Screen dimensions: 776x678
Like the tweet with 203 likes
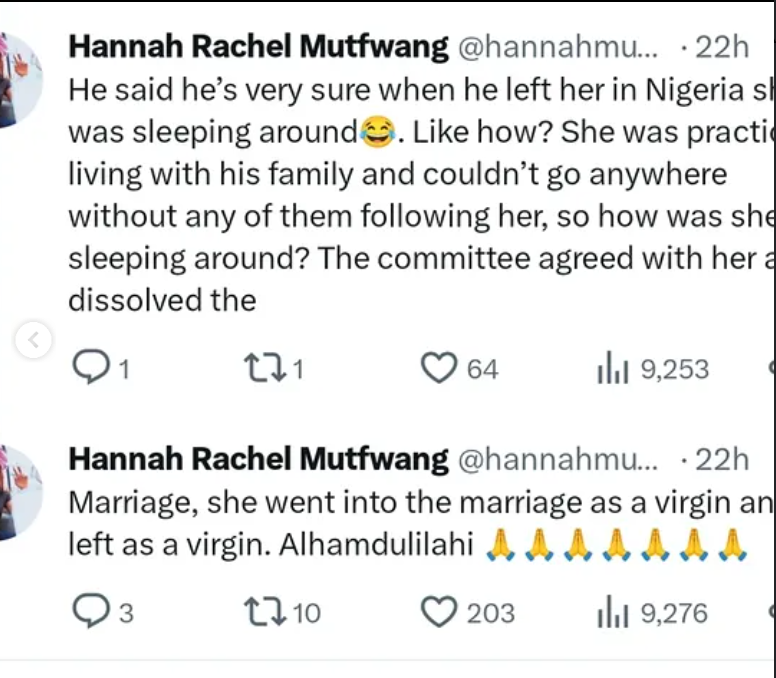point(439,612)
